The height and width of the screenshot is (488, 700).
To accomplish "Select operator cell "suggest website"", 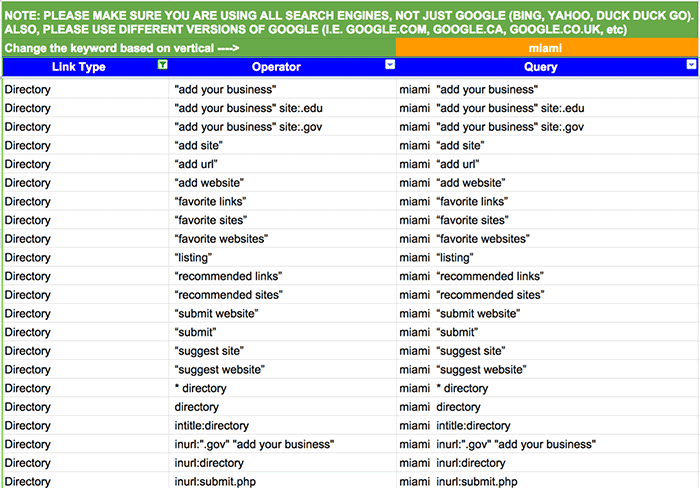I will 283,370.
